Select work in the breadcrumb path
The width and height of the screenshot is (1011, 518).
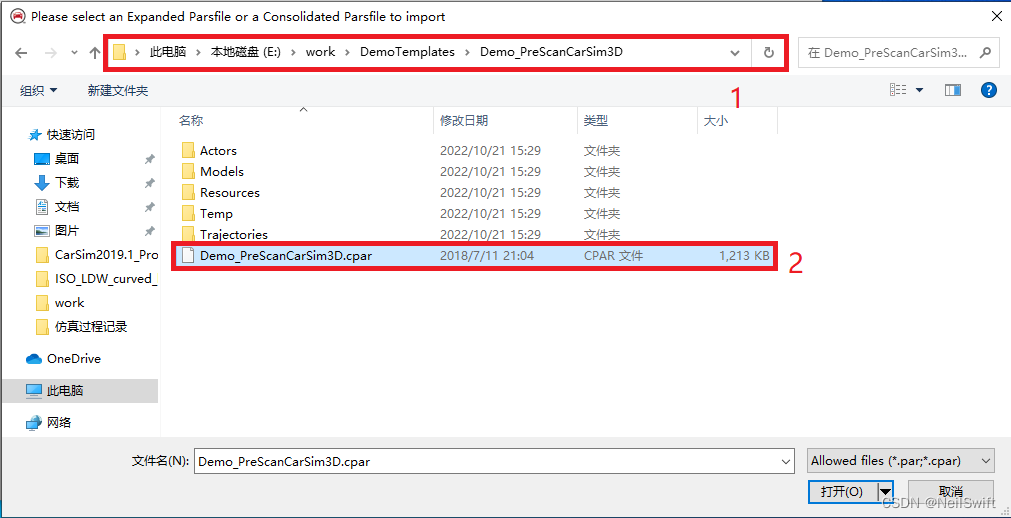[x=320, y=52]
